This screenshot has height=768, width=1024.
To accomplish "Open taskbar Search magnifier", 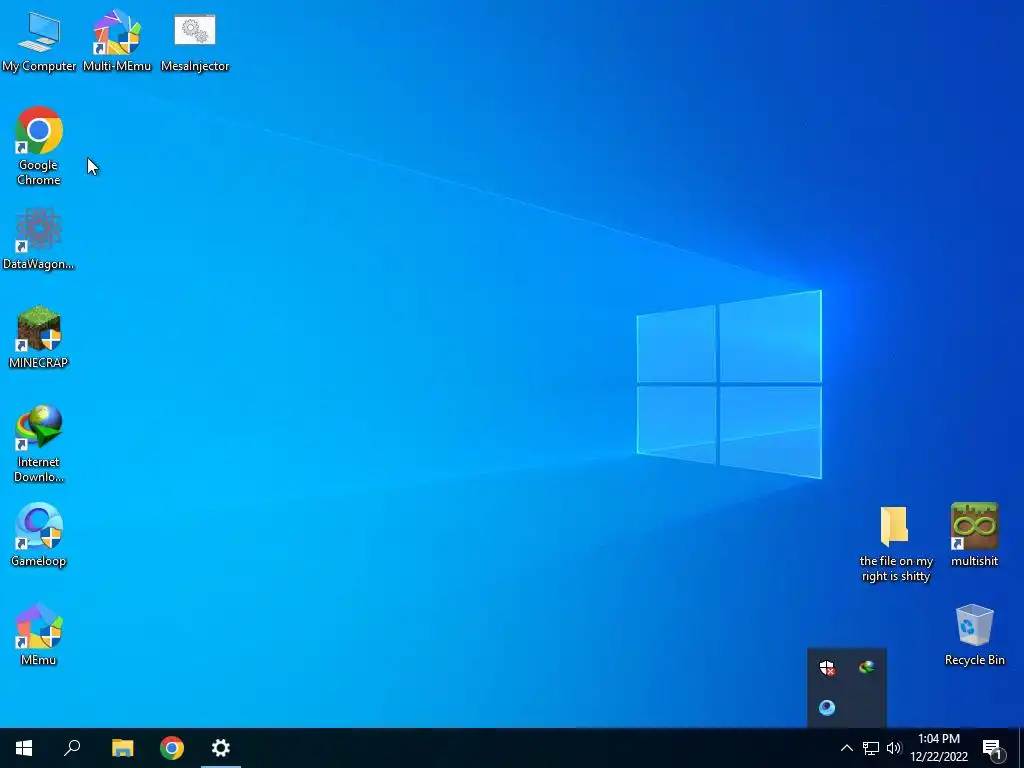I will pos(72,748).
